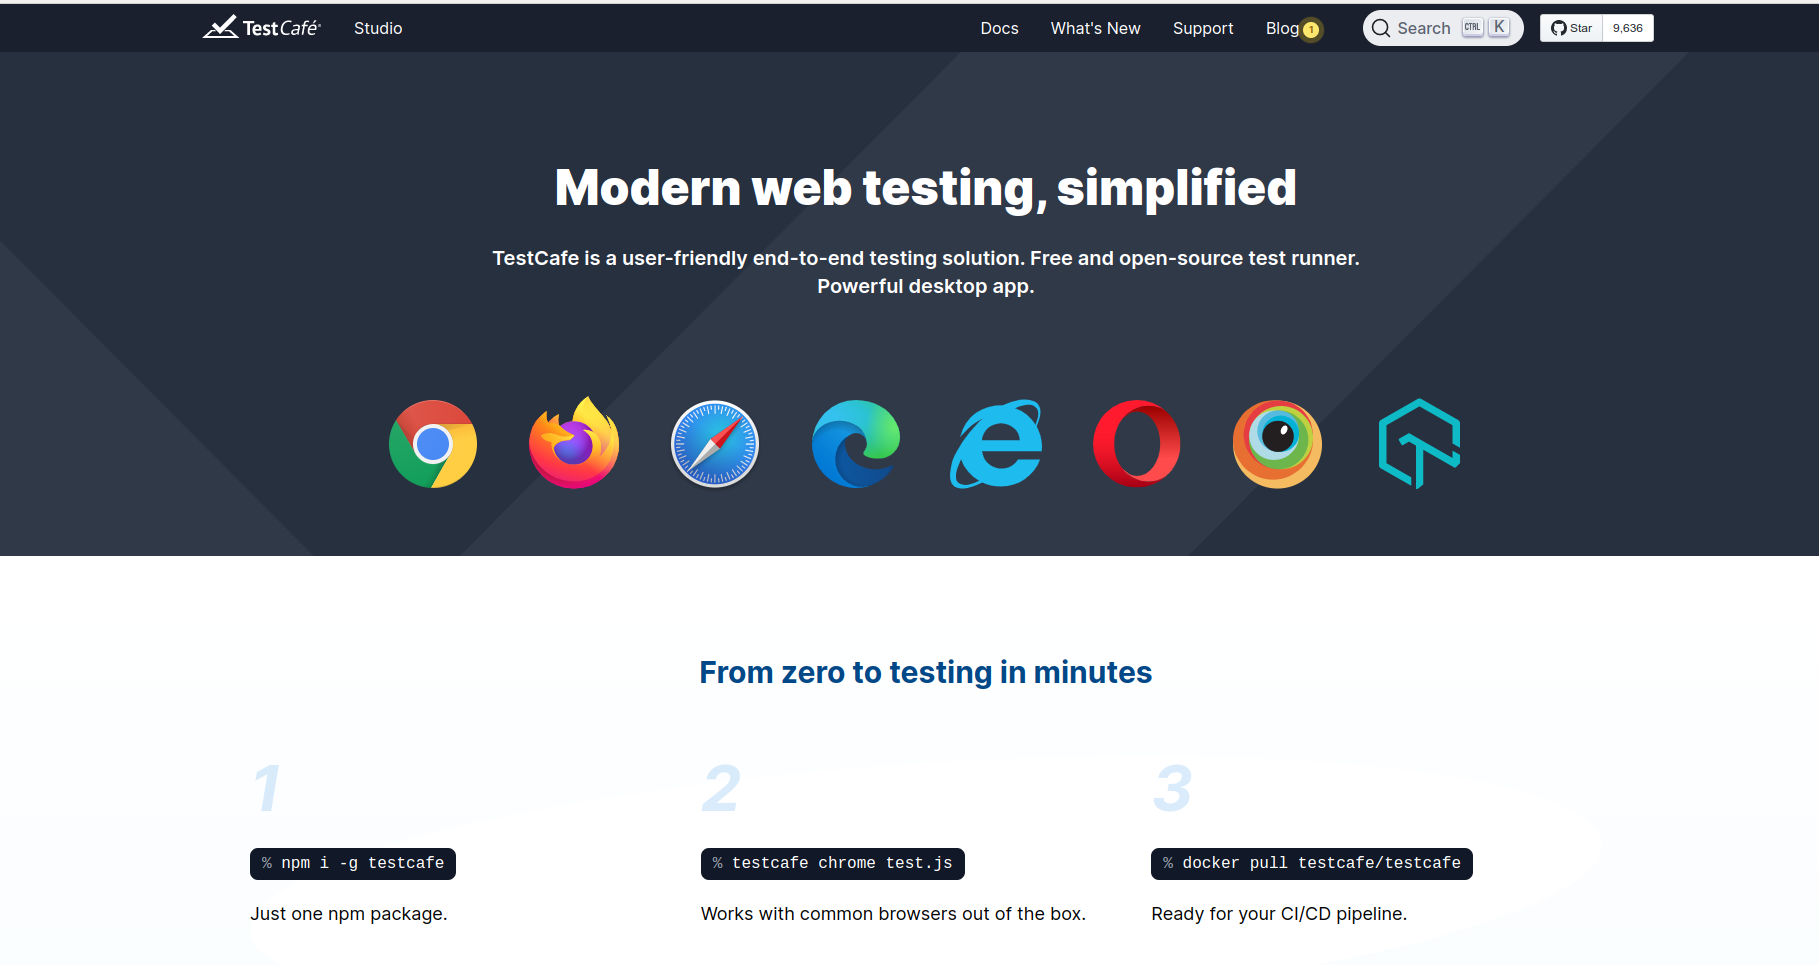Click the Firefox browser icon
The width and height of the screenshot is (1819, 965).
tap(574, 444)
